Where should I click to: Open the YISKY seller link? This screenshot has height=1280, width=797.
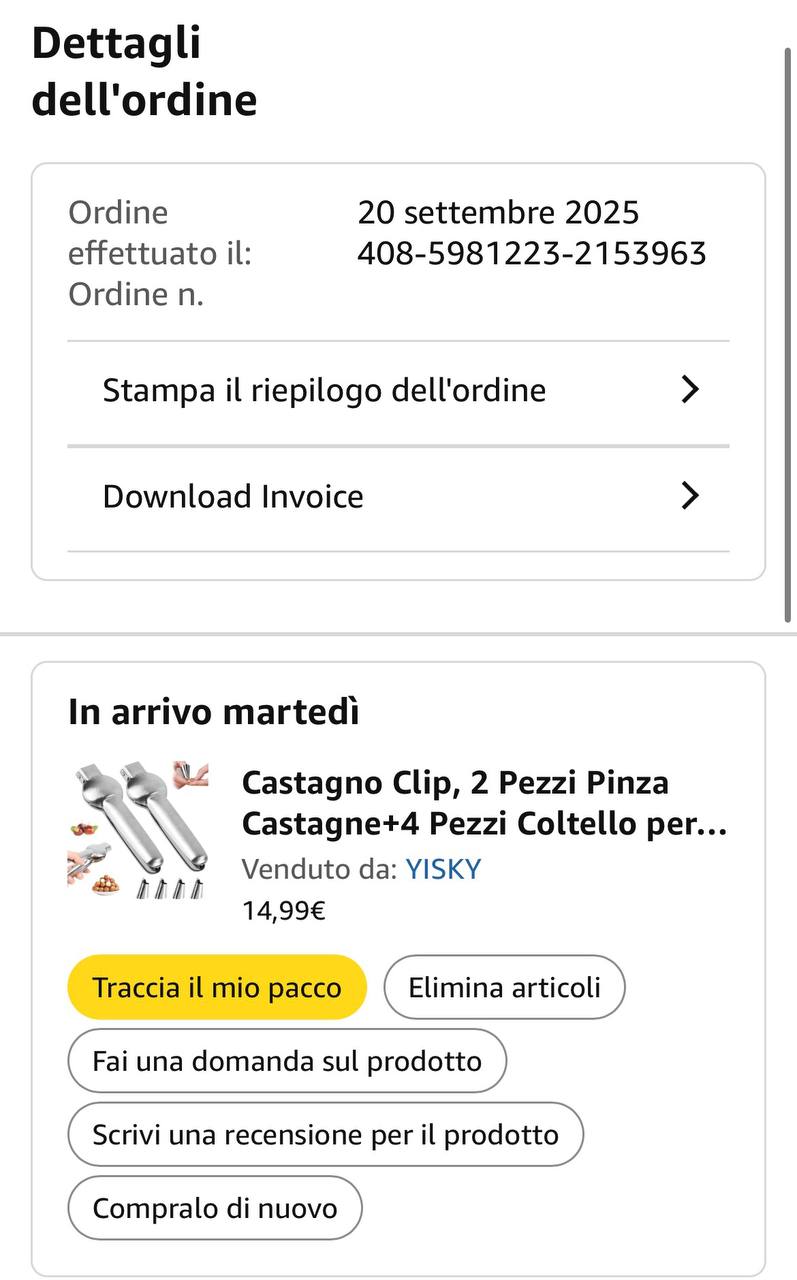[443, 869]
